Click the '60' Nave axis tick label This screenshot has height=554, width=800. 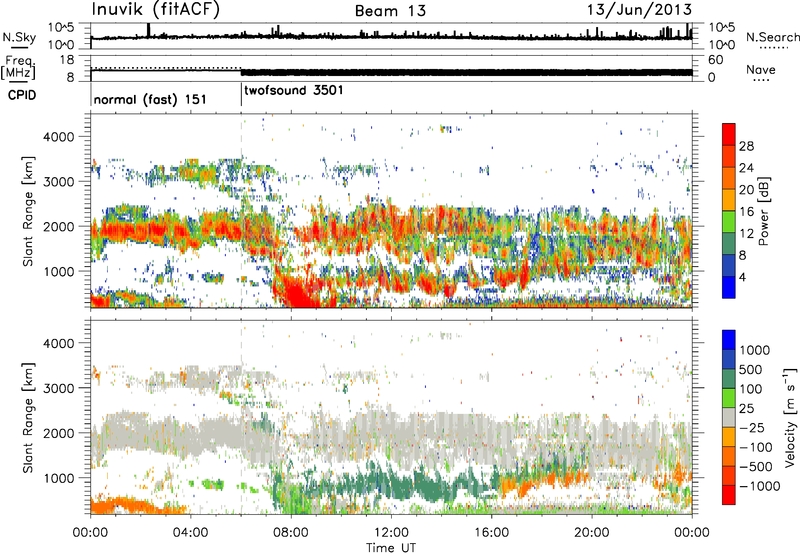point(716,60)
